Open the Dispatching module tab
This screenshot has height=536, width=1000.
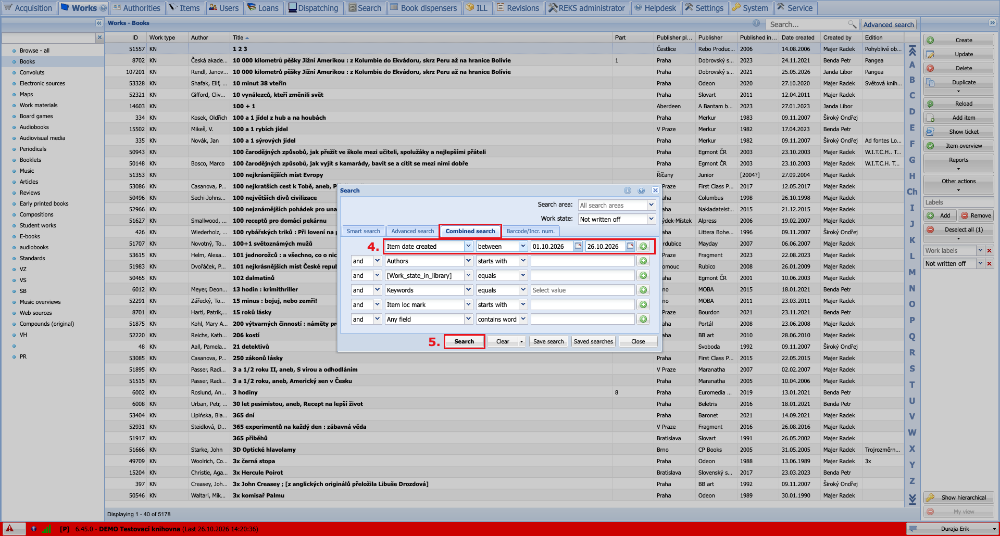pyautogui.click(x=314, y=8)
